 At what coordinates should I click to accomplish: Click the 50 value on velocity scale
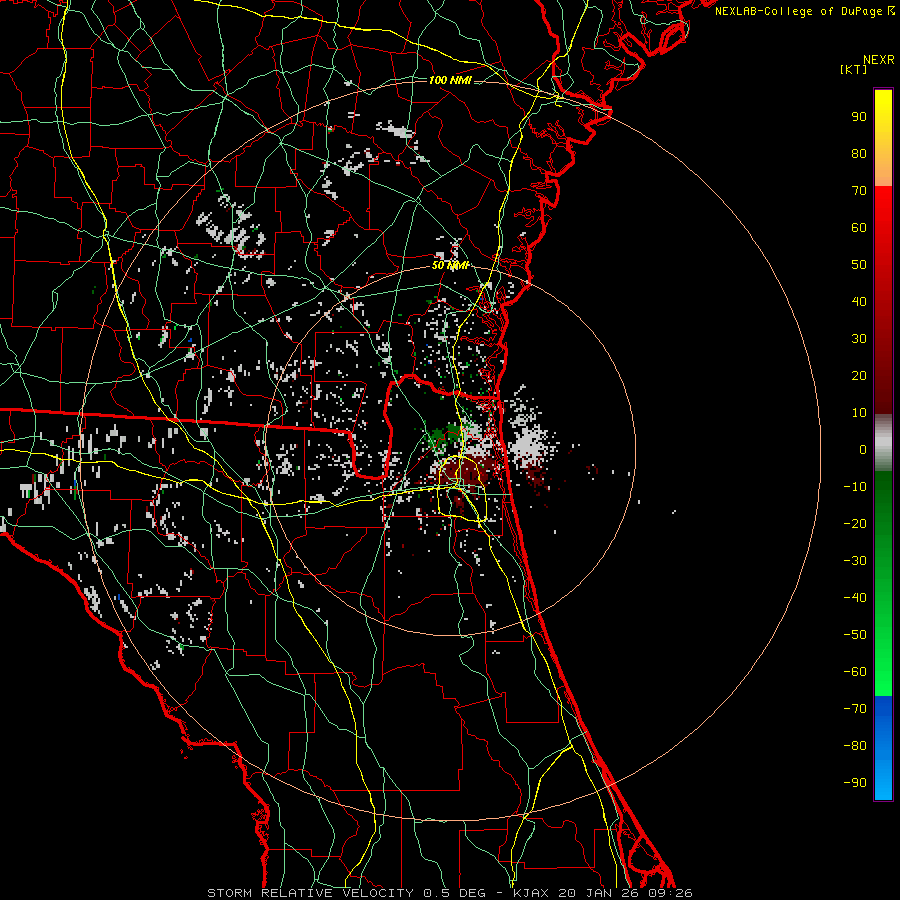pyautogui.click(x=859, y=265)
